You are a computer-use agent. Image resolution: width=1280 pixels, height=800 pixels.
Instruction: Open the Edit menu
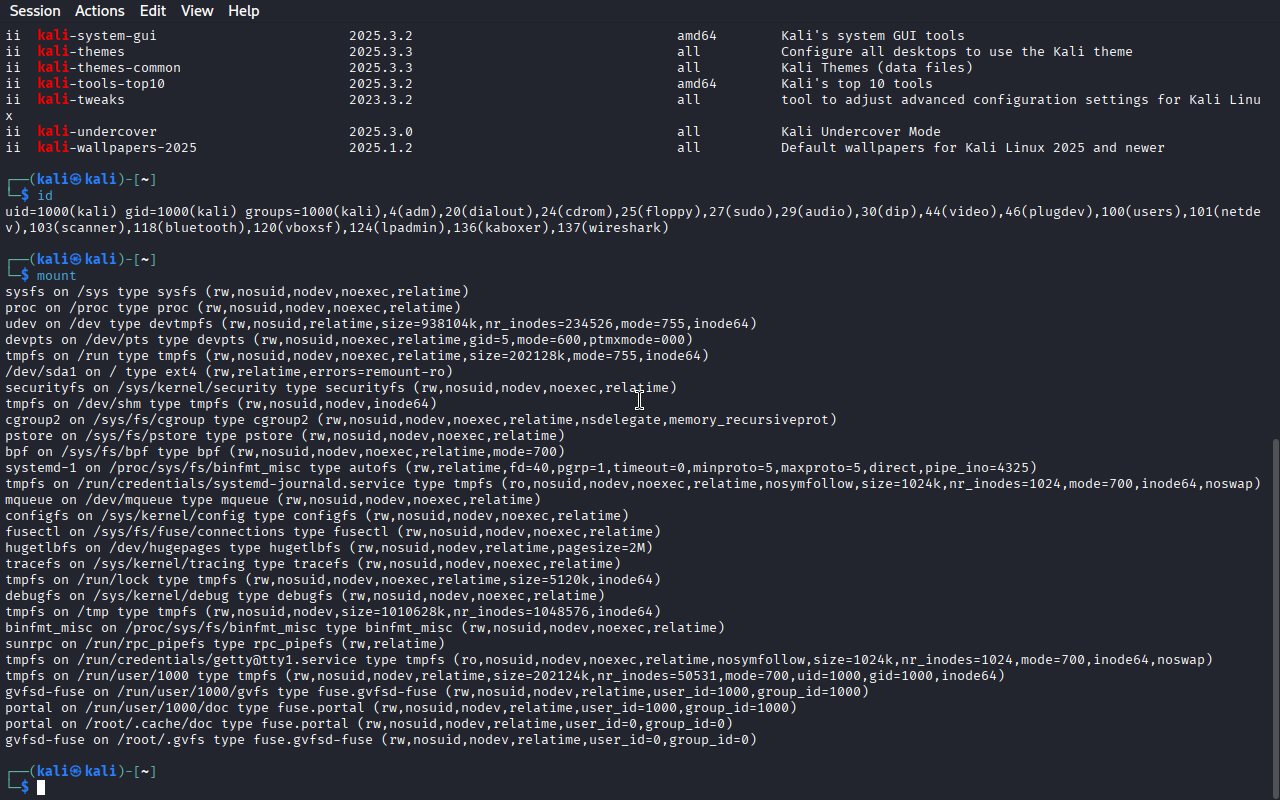[153, 11]
